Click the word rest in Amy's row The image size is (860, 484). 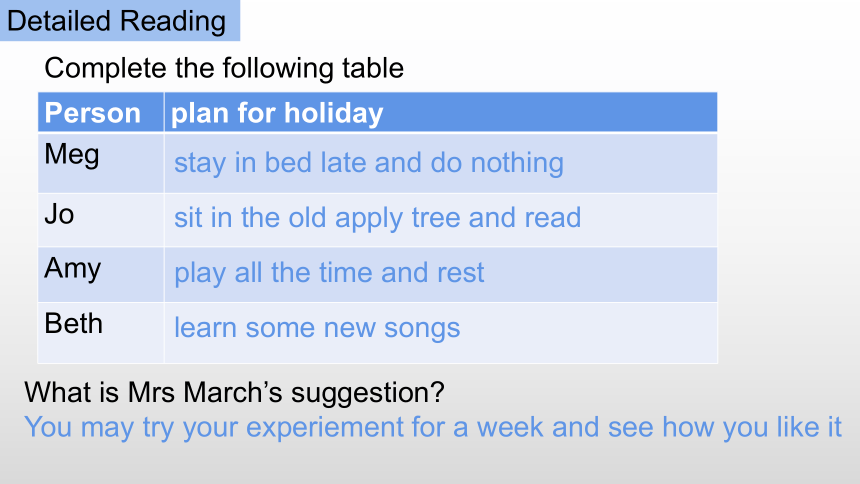click(460, 273)
